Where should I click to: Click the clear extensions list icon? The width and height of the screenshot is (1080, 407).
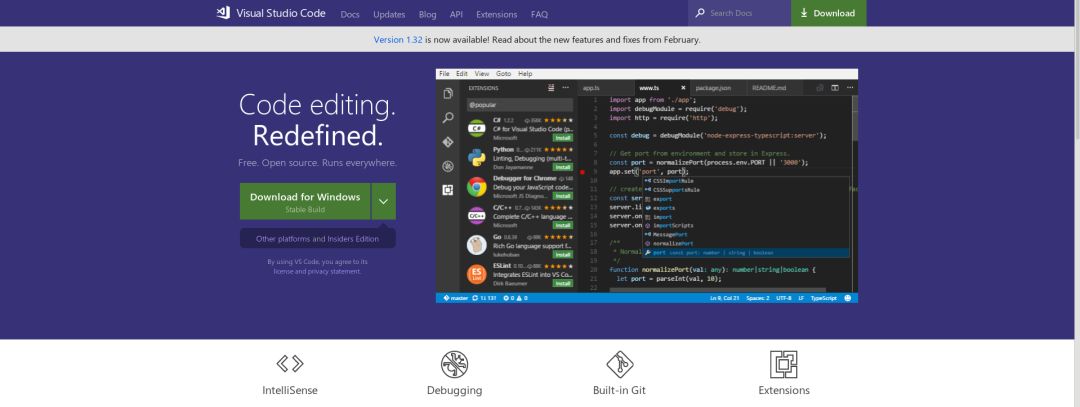pos(551,88)
